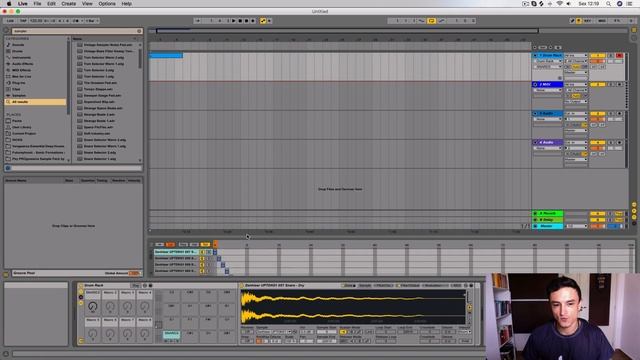Toggle the metronome in control bar
Screen dimensions: 640x360
76,21
